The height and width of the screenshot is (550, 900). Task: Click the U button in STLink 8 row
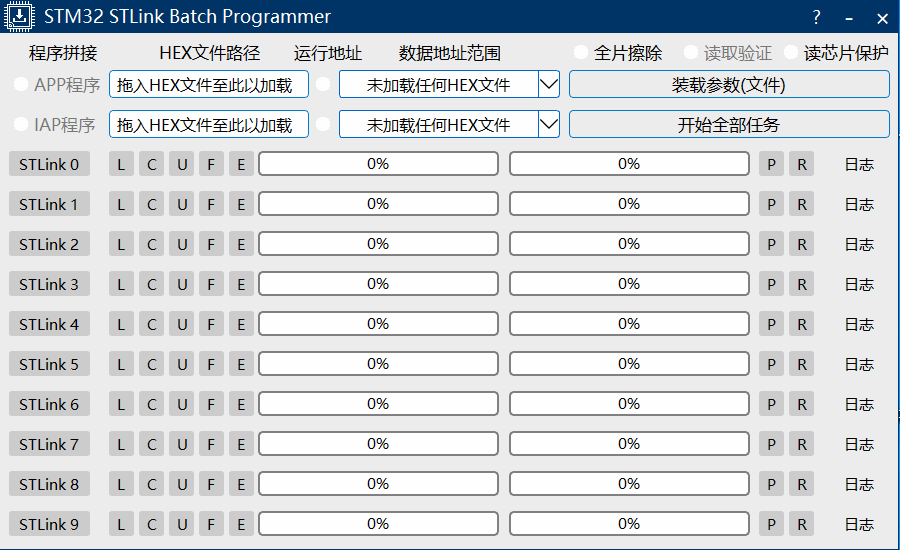tap(181, 484)
